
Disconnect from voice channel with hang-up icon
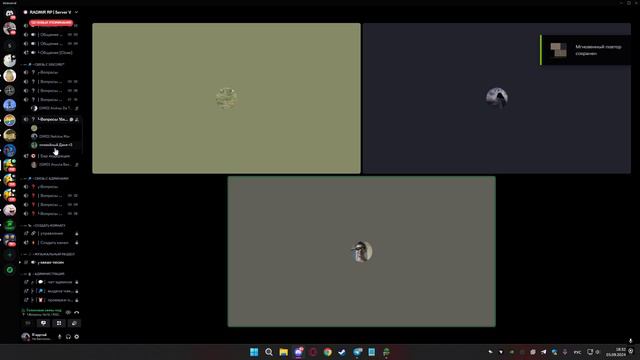77,312
